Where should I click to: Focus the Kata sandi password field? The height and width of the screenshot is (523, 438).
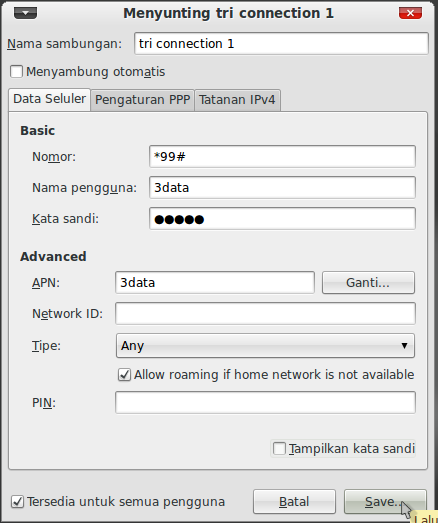tap(282, 218)
